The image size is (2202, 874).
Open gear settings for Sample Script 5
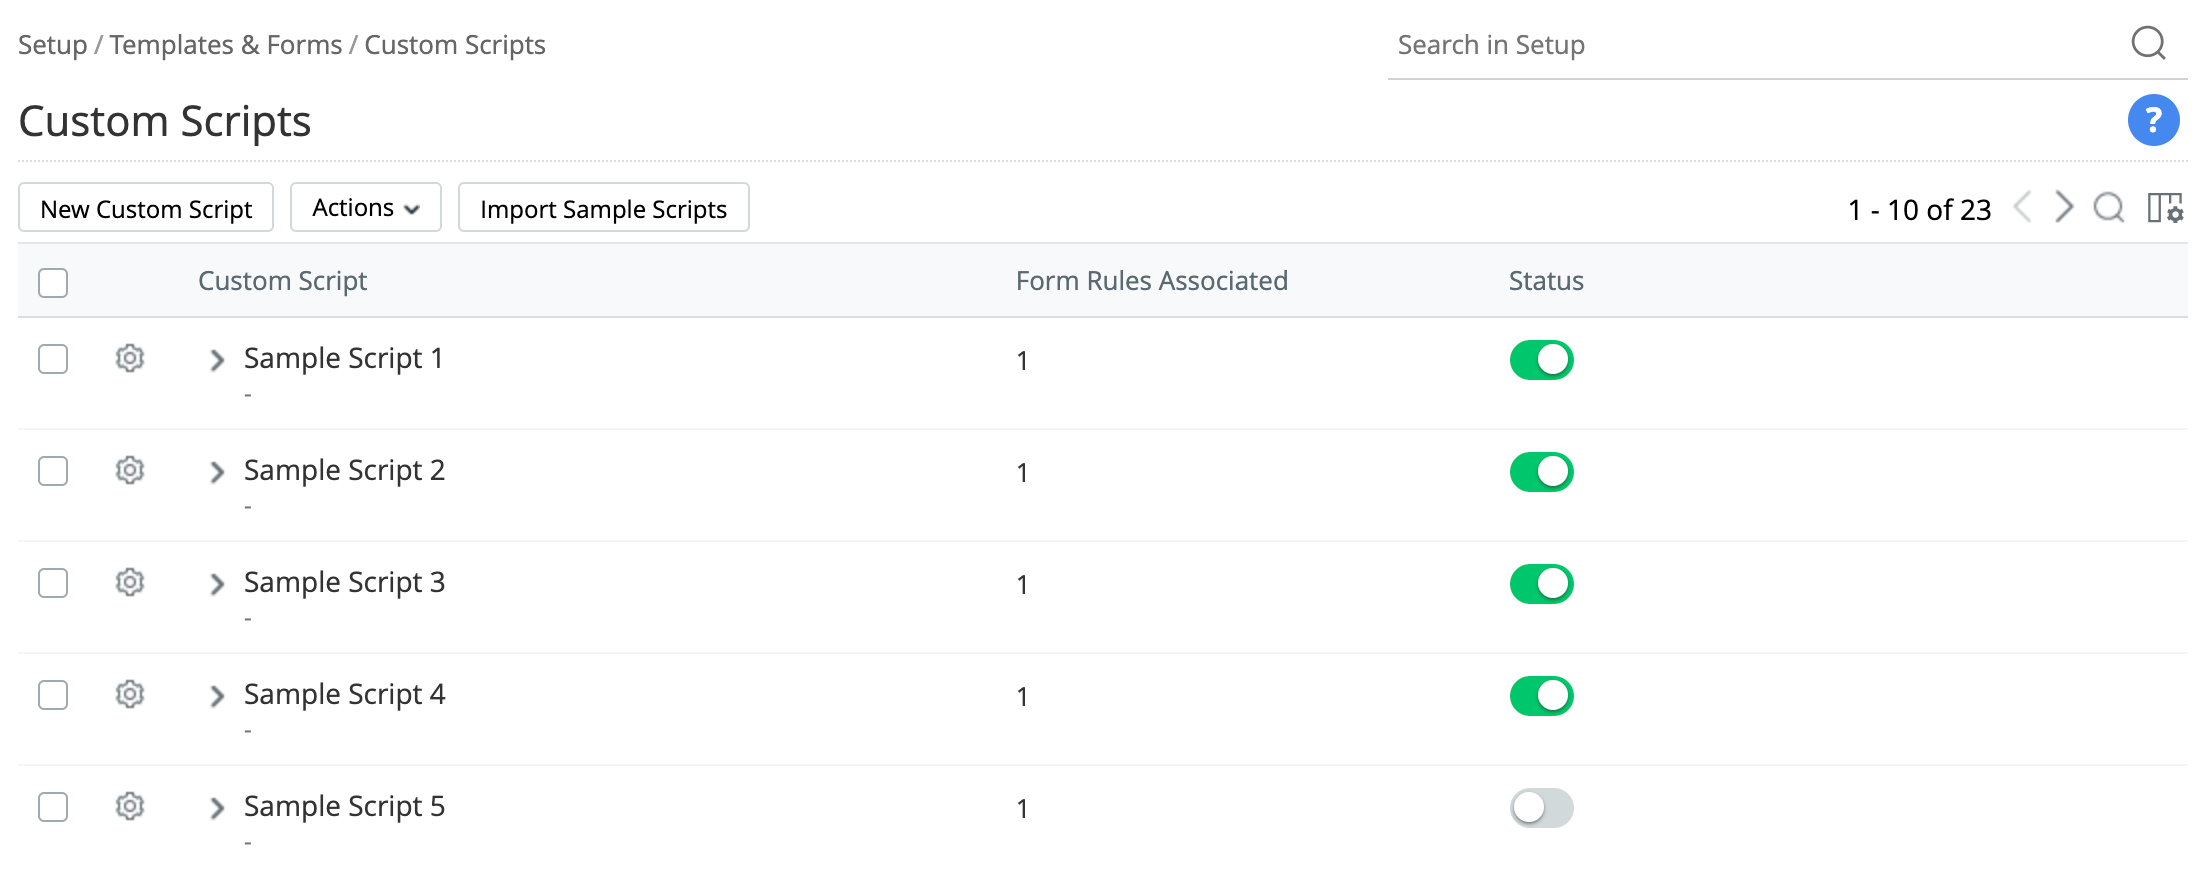tap(130, 806)
